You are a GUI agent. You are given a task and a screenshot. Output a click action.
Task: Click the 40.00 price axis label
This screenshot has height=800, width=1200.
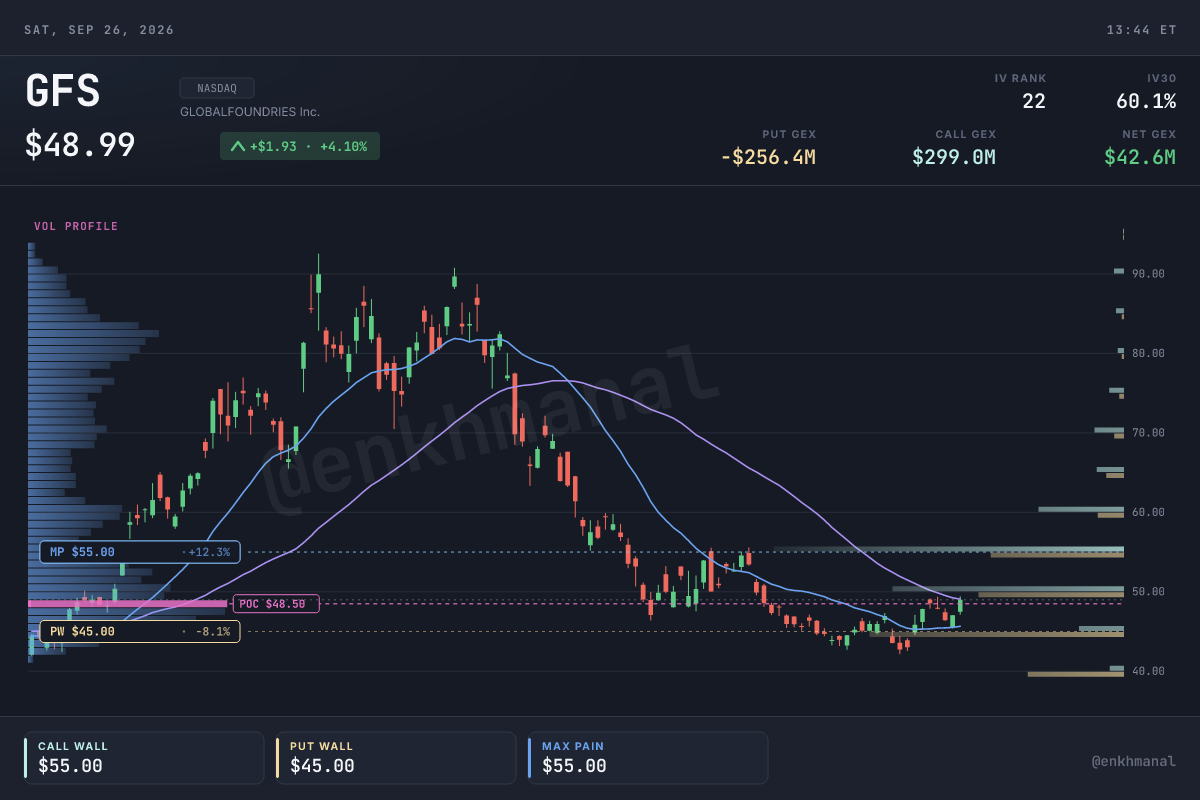[1148, 671]
